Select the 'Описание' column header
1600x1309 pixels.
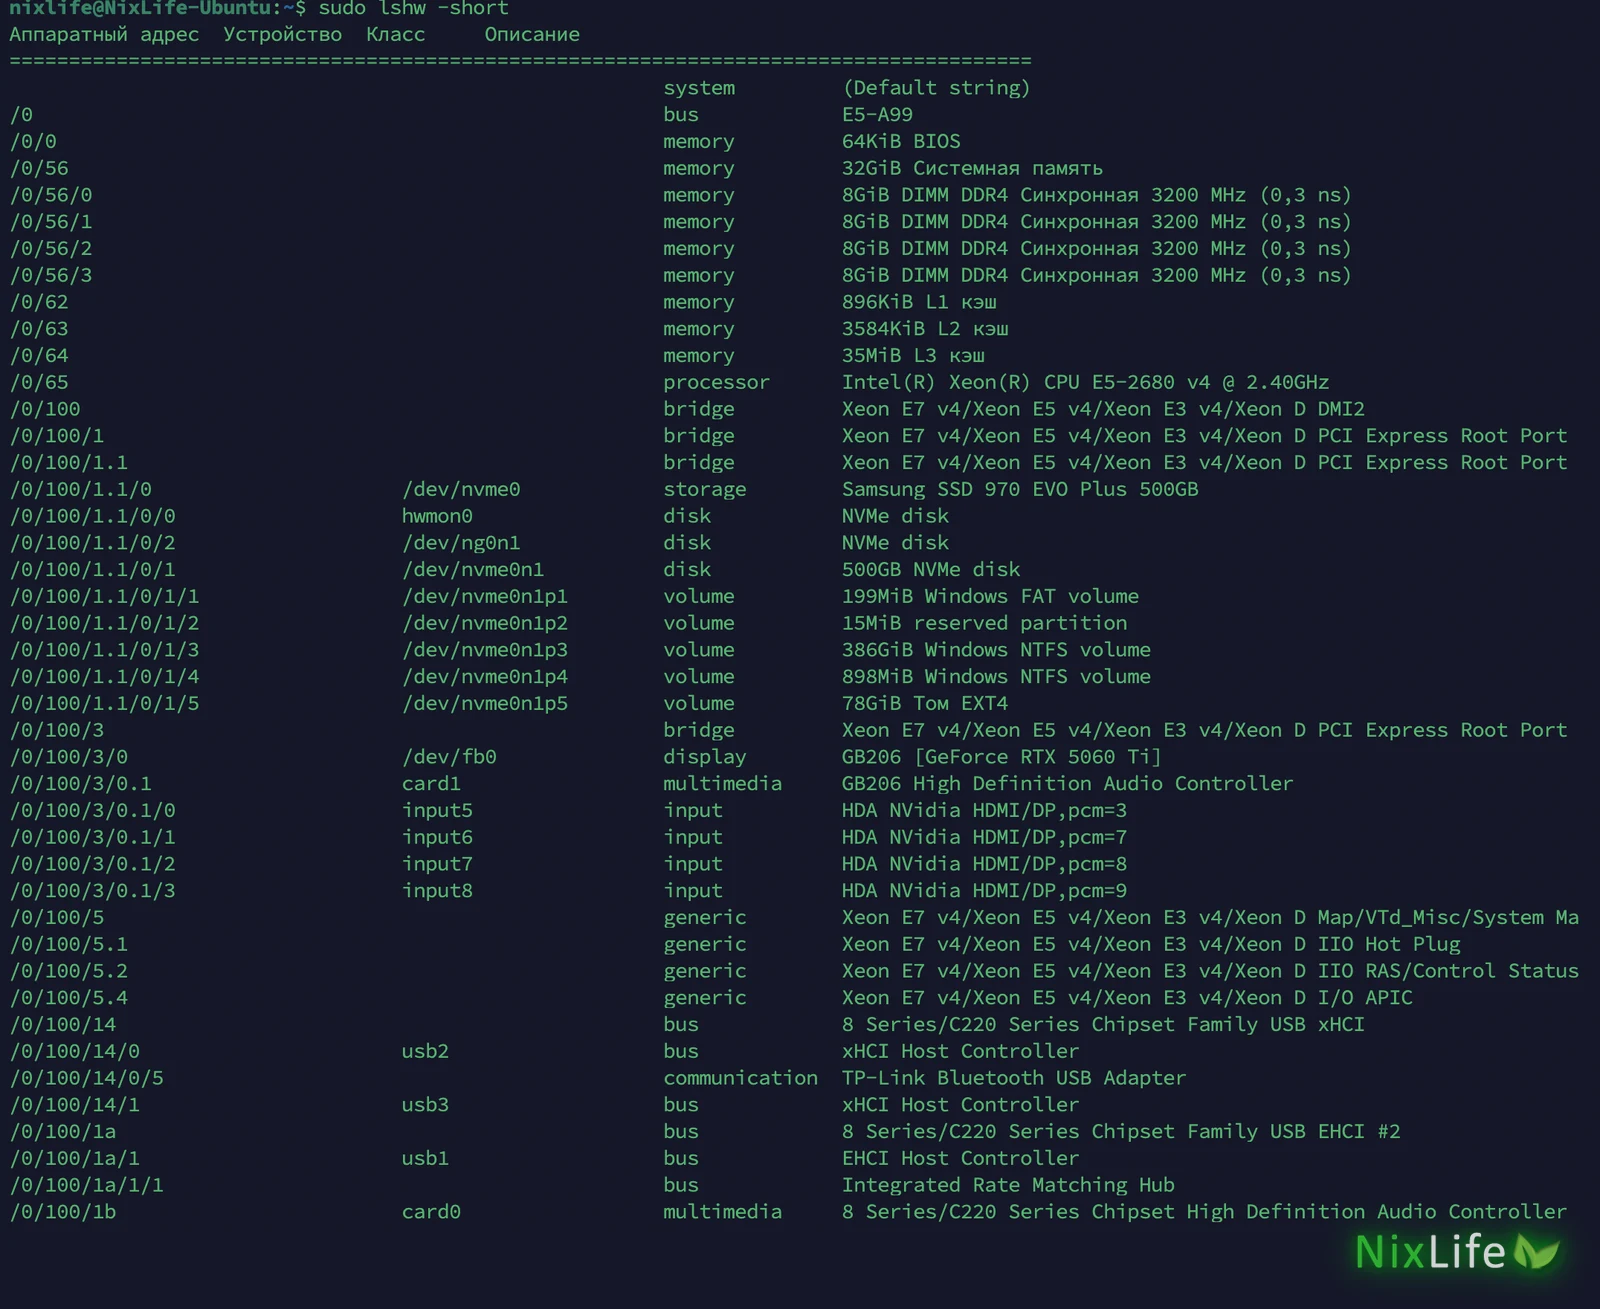tap(532, 35)
